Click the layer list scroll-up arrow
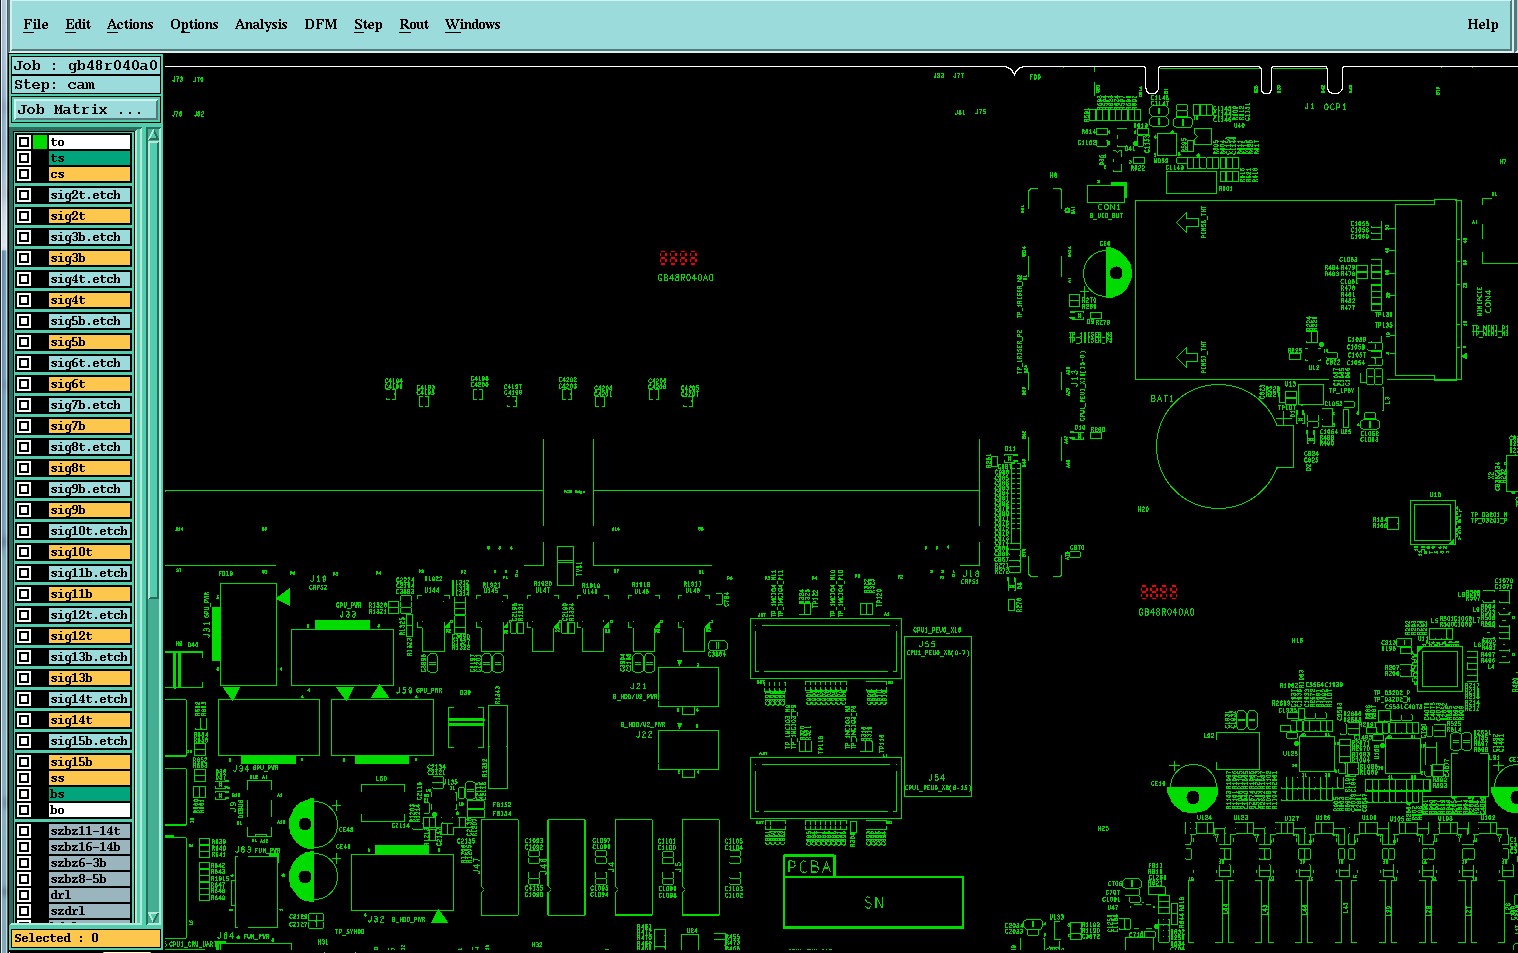The image size is (1518, 953). pyautogui.click(x=153, y=135)
